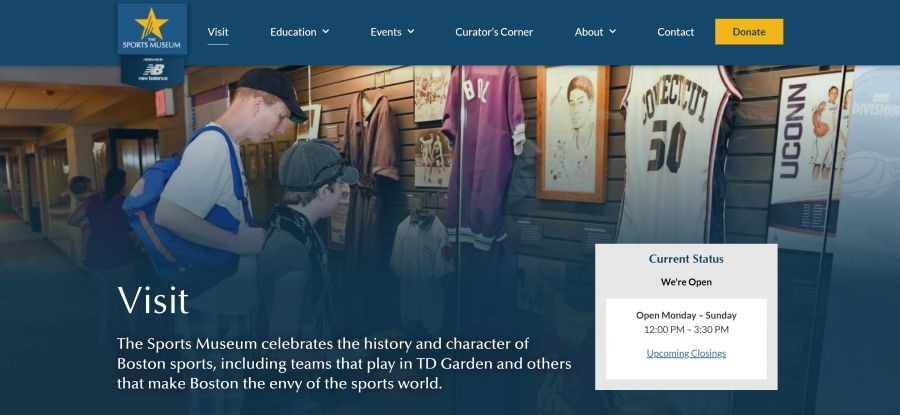Select the Education menu label
Viewport: 900px width, 415px height.
point(293,32)
